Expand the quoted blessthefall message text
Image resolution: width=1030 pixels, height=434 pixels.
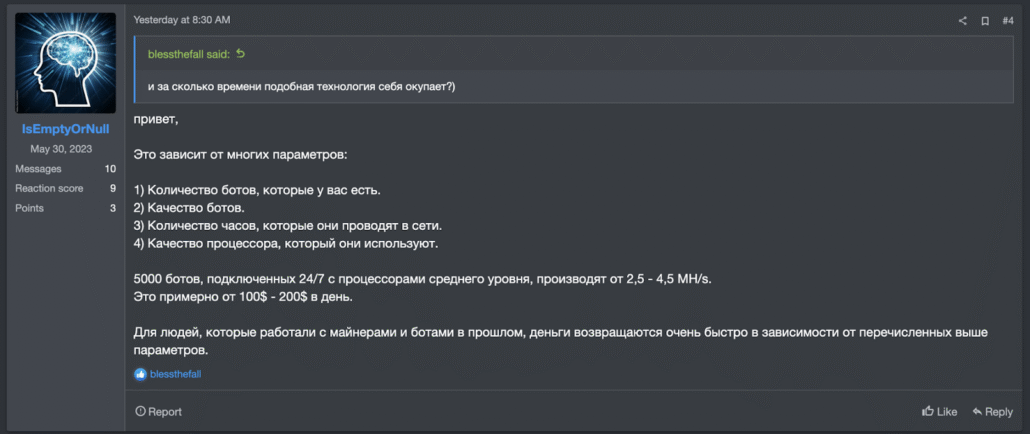coord(302,86)
